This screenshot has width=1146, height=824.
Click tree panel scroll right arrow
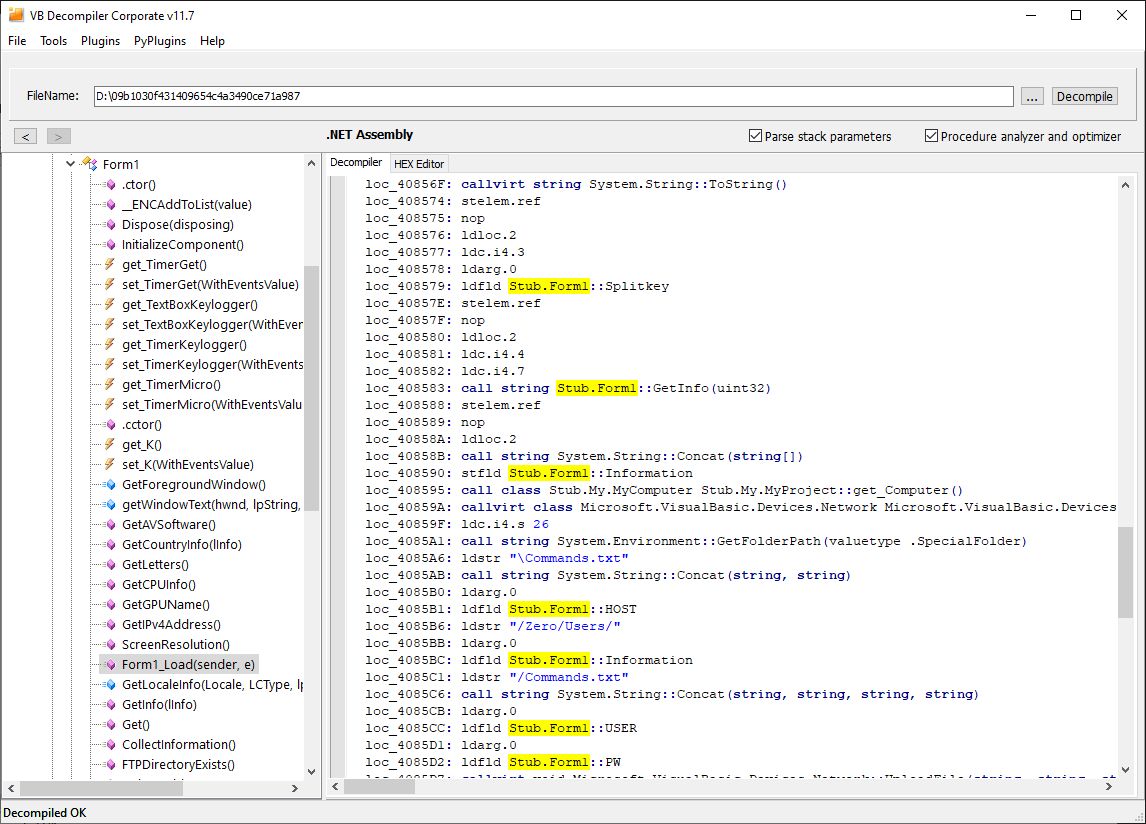(x=295, y=788)
